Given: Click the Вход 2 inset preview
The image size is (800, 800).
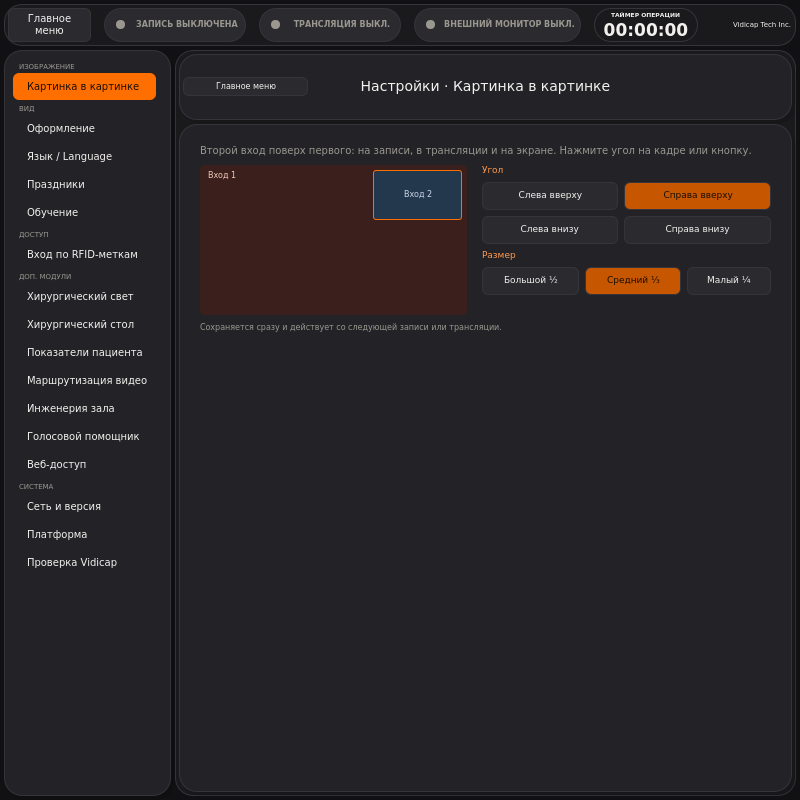Looking at the screenshot, I should click(x=417, y=195).
